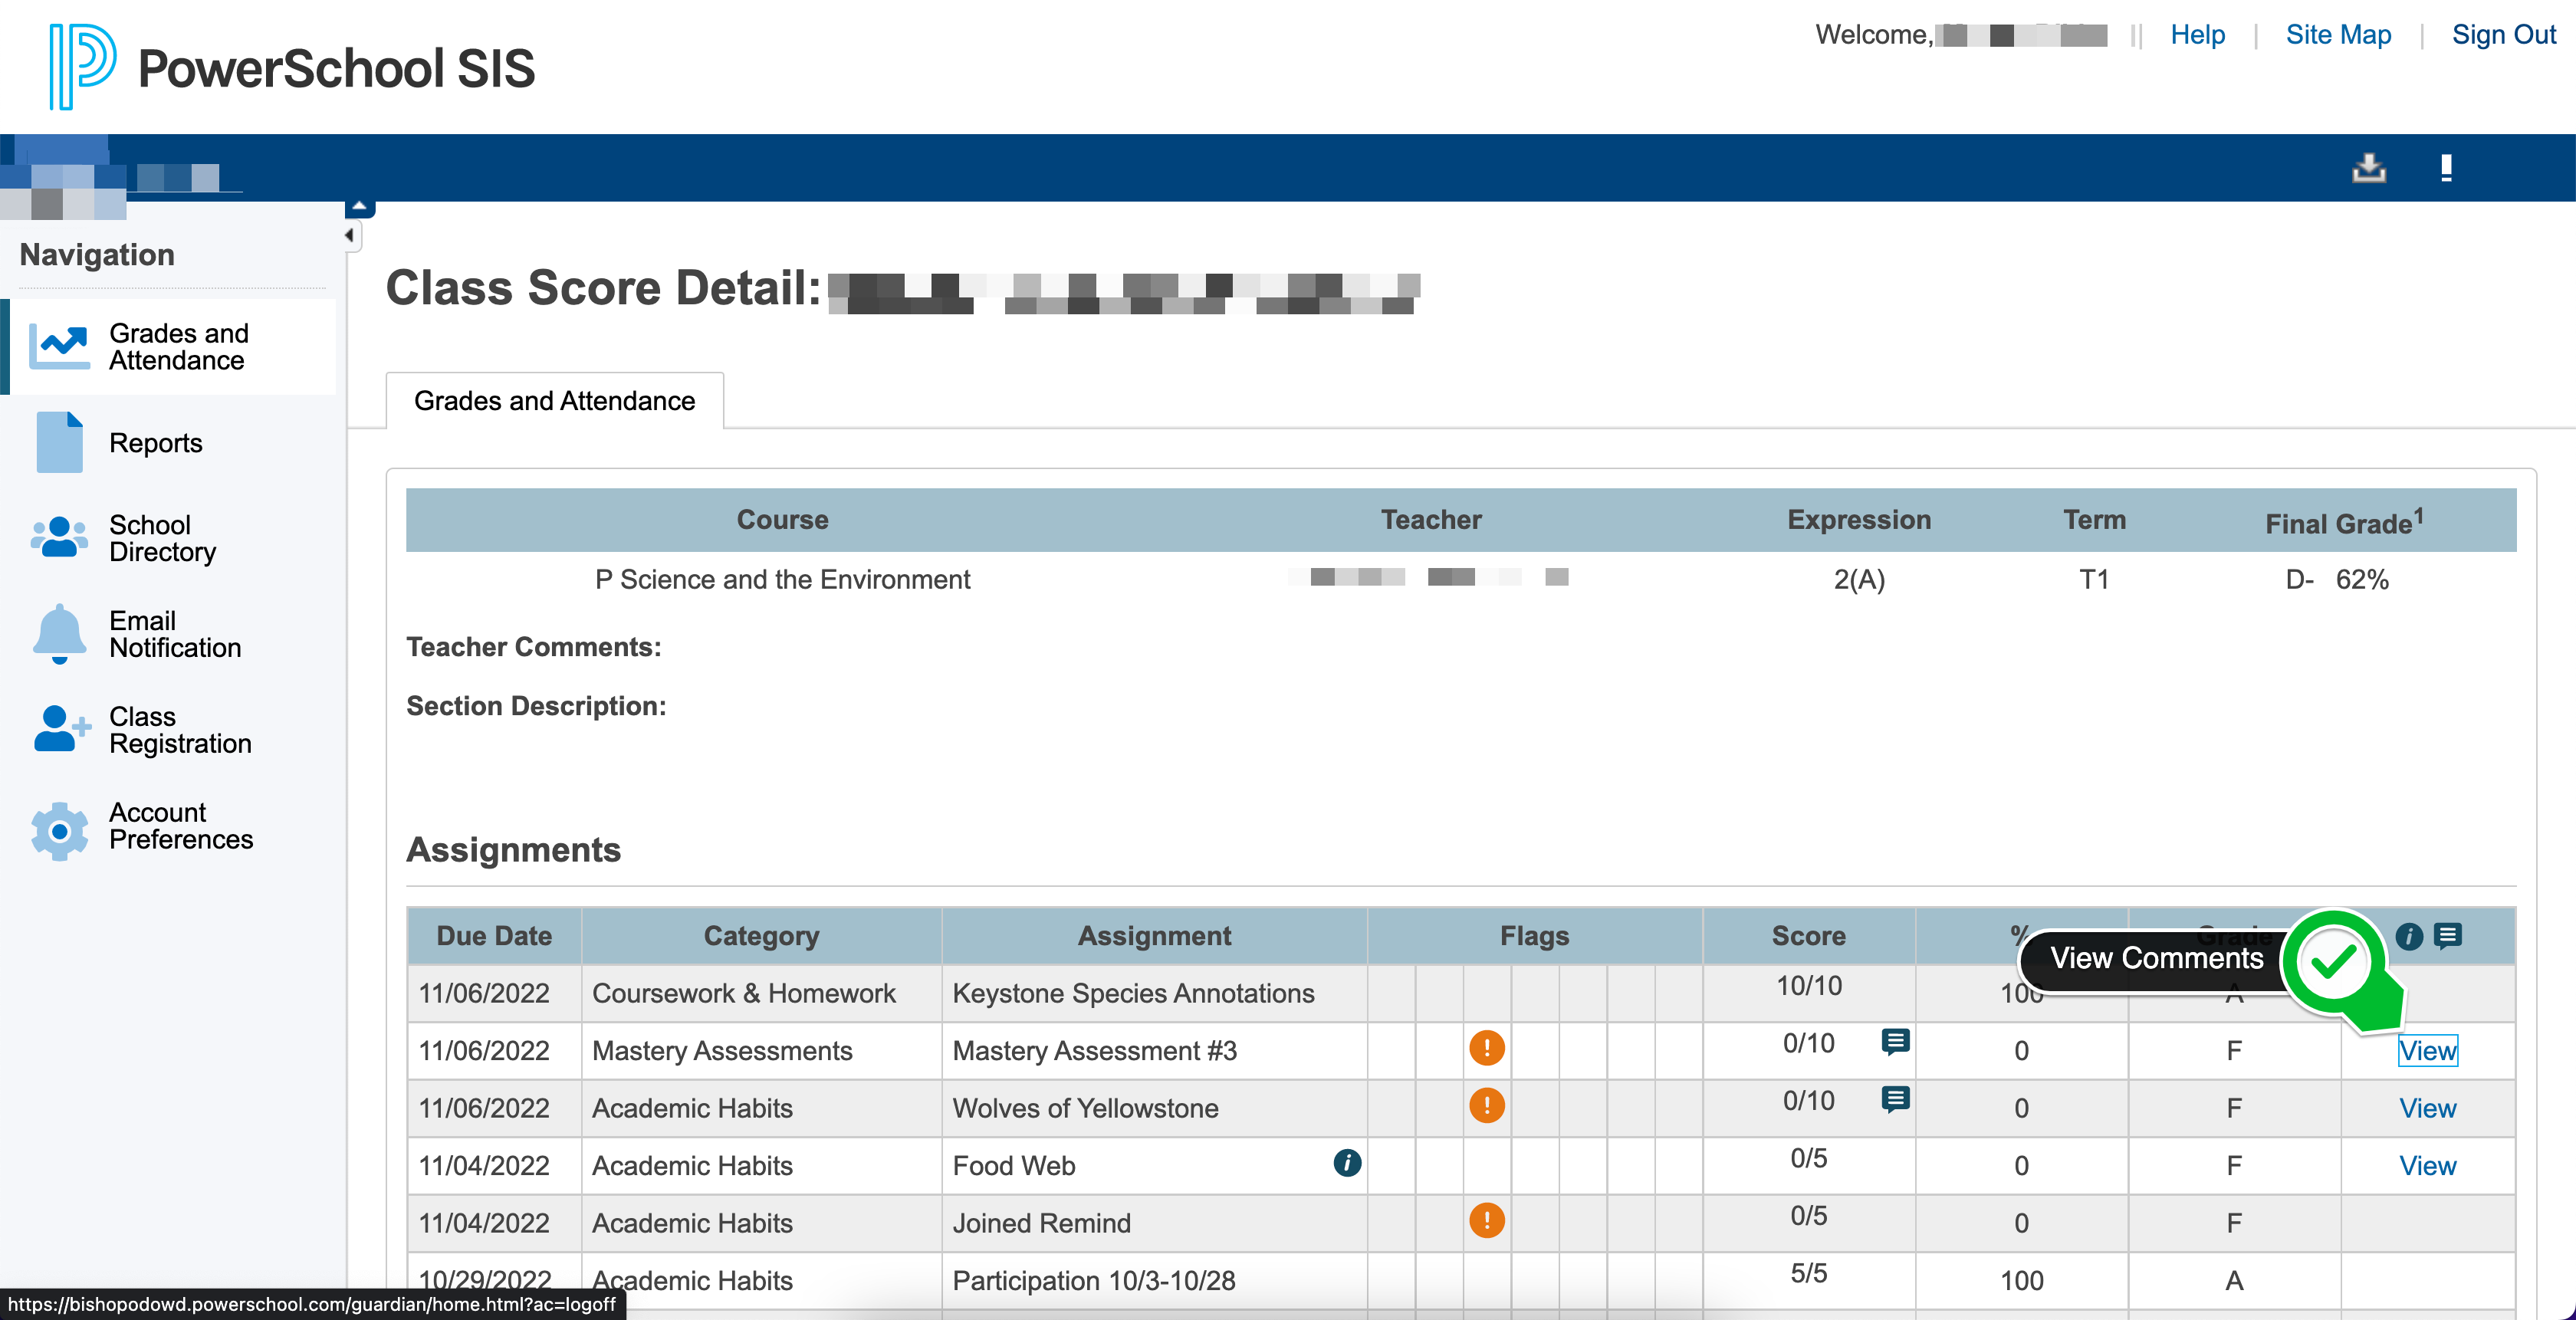Click View link for Food Web

(2427, 1166)
